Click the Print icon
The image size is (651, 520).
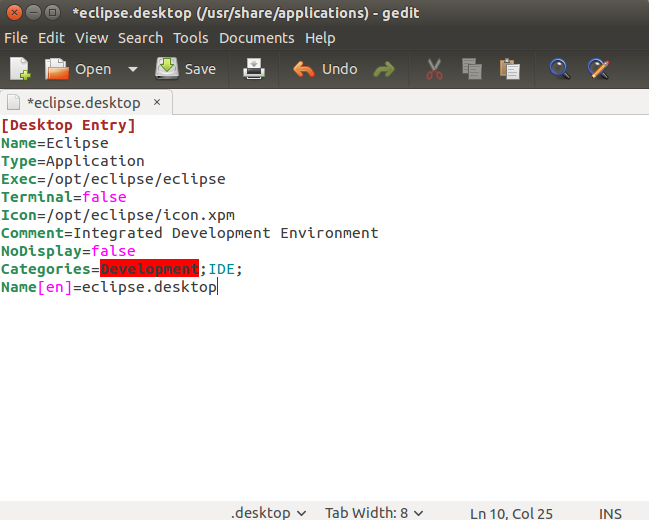[x=254, y=69]
